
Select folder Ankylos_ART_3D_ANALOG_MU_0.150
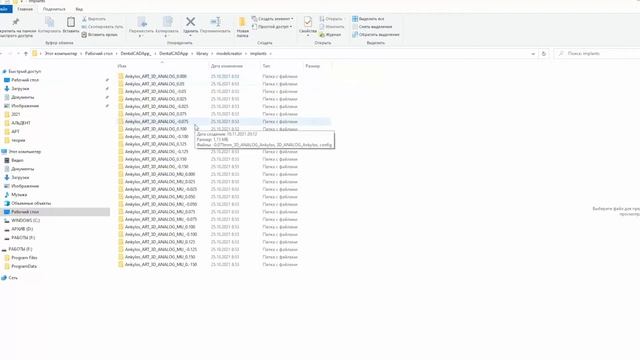point(160,257)
